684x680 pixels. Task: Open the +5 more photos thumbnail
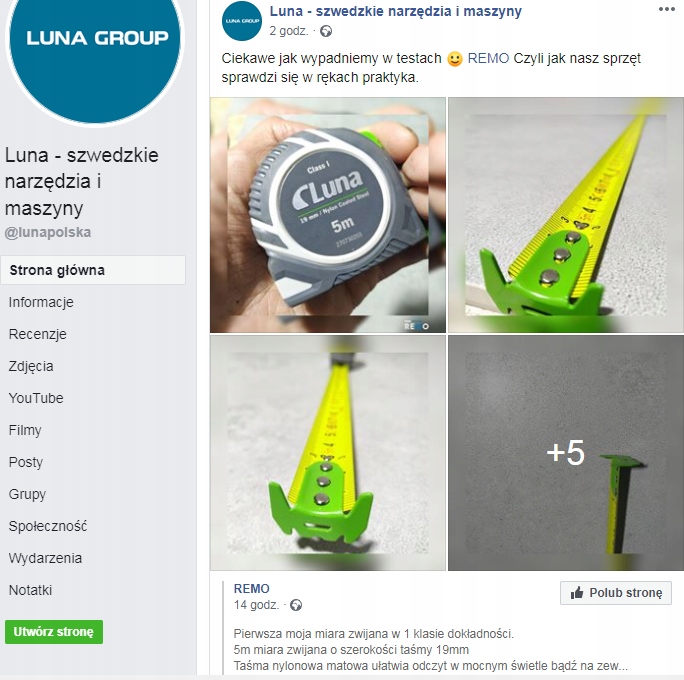click(566, 453)
